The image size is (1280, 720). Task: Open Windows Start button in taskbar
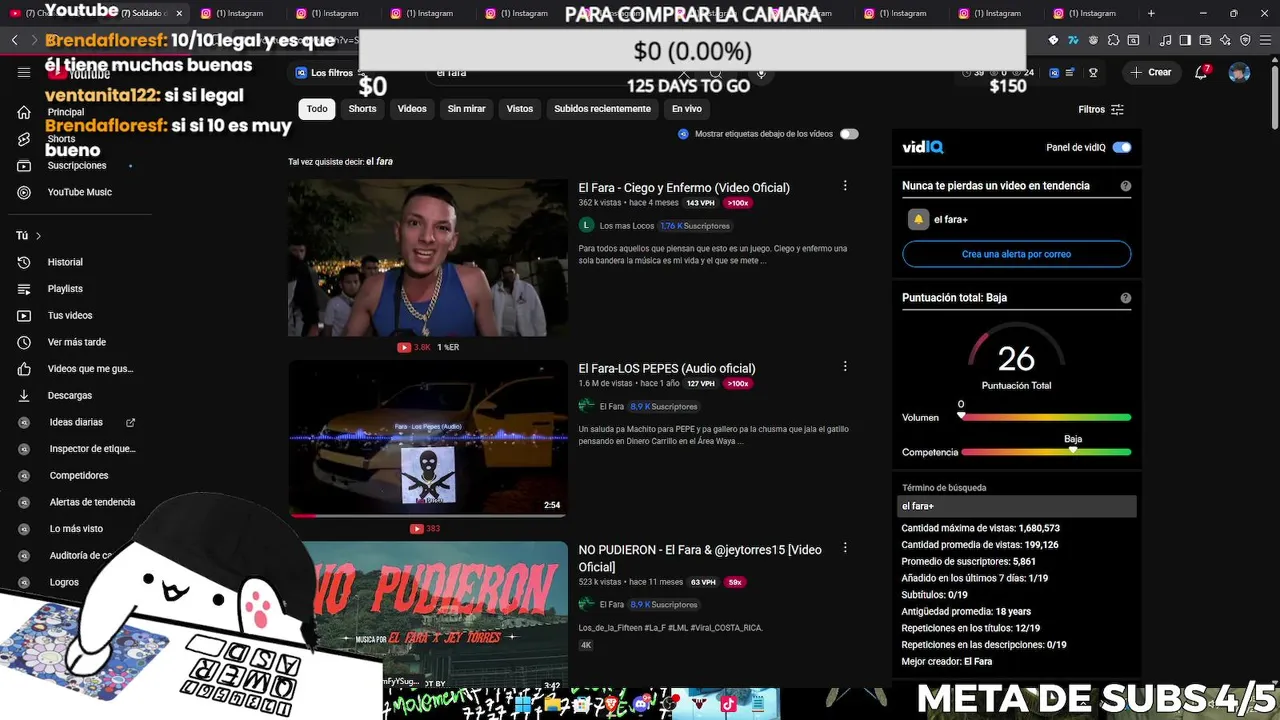(524, 704)
